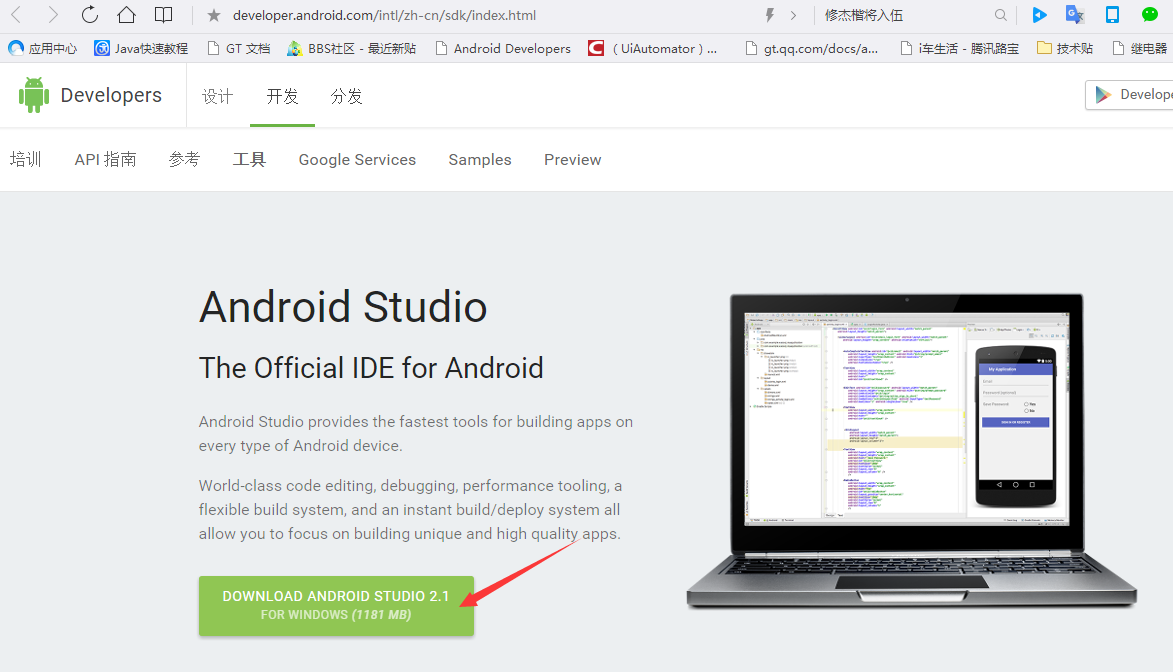Open the 参考 section
1173x672 pixels.
tap(184, 159)
